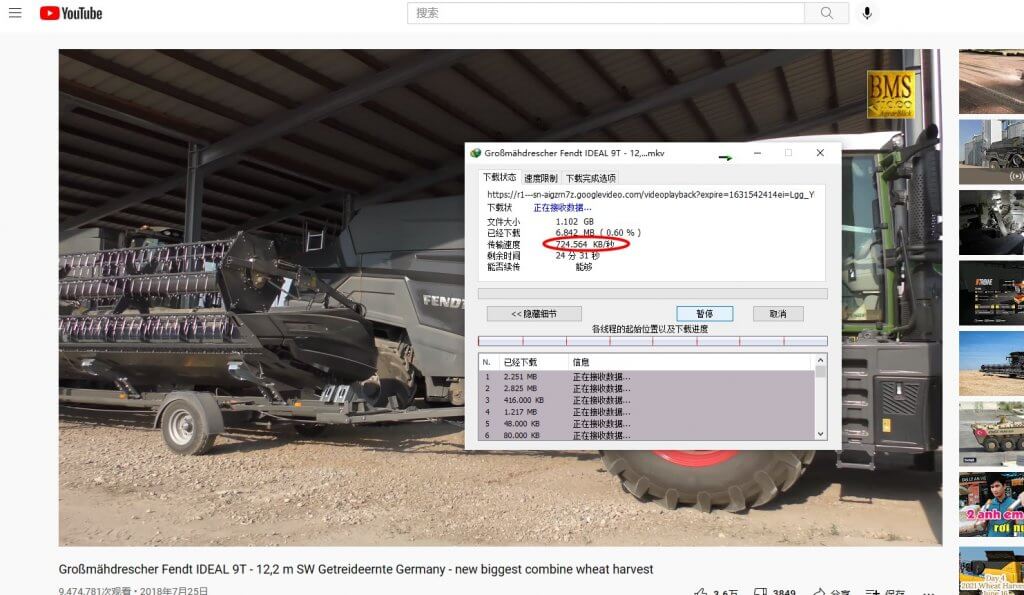Select the thread row showing 416.000 KB
Viewport: 1024px width, 595px height.
pos(647,400)
